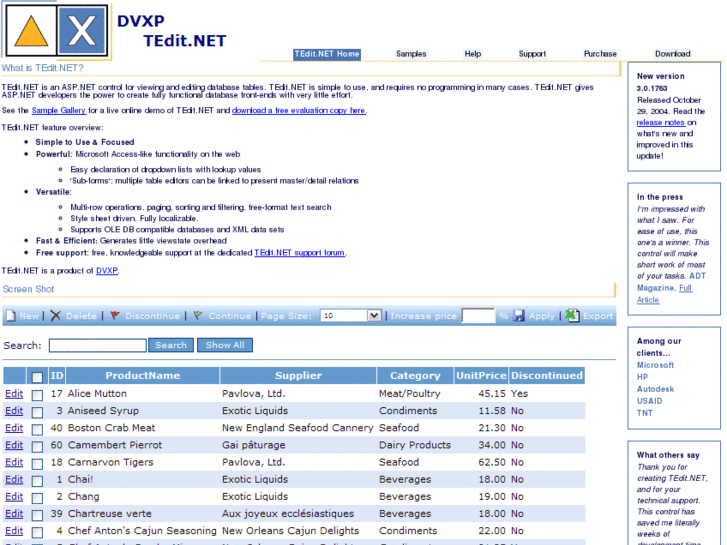Viewport: 727px width, 545px height.
Task: Edit the Chartreuse verte row
Action: click(x=14, y=514)
